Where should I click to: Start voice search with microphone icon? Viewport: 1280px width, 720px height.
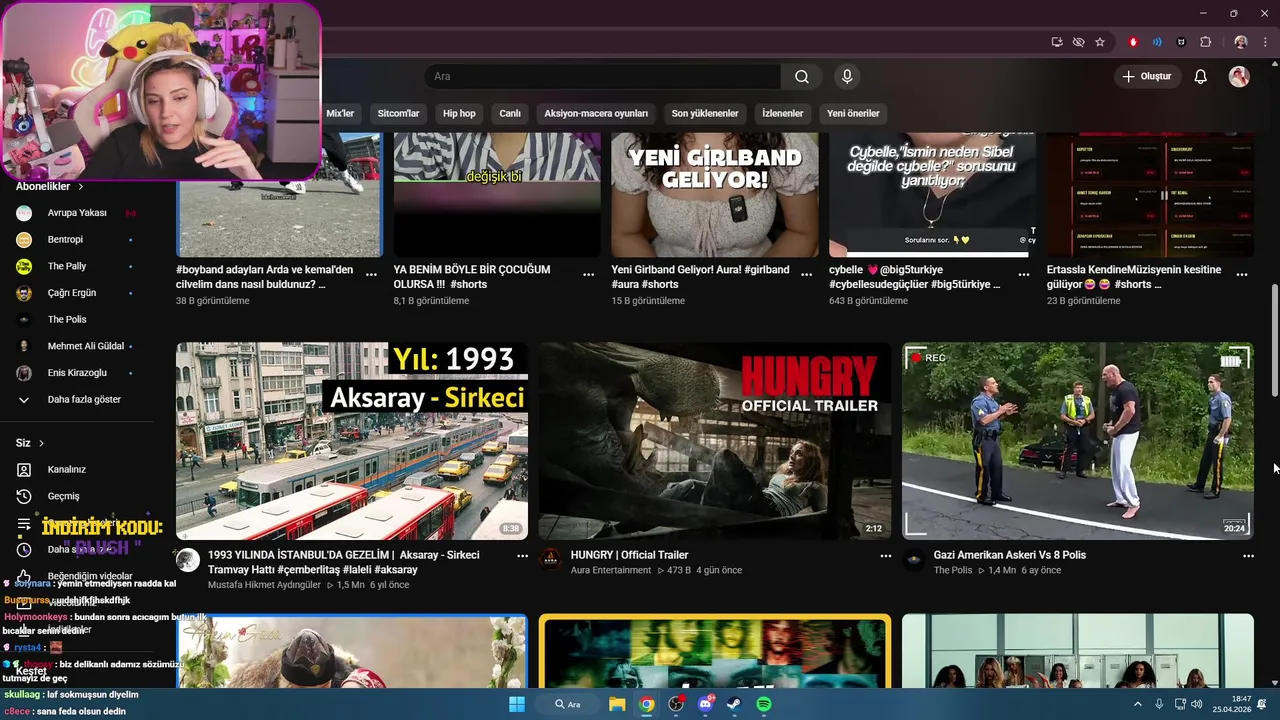[847, 77]
